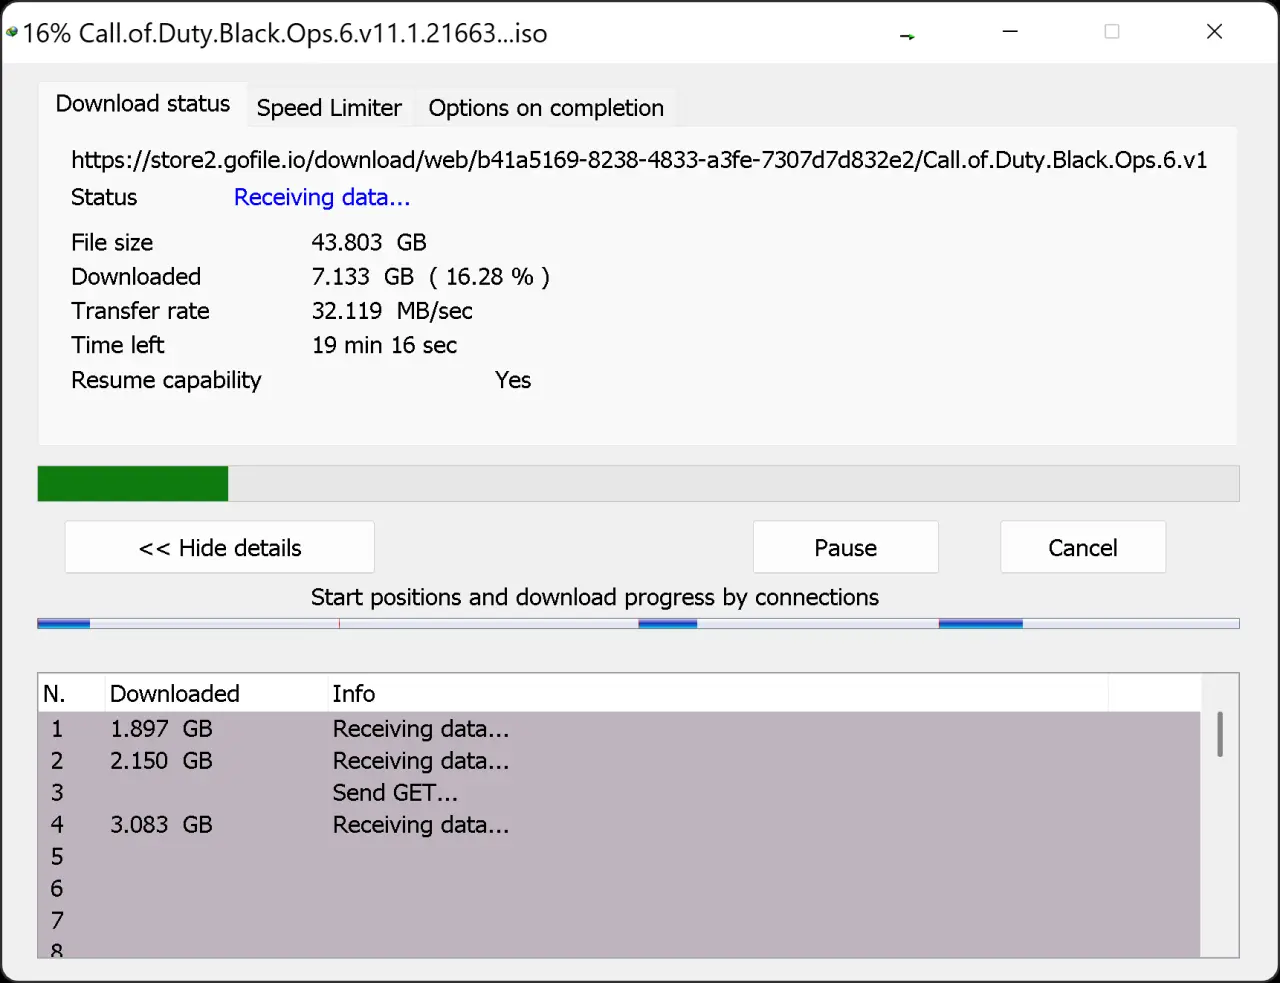Image resolution: width=1280 pixels, height=983 pixels.
Task: Click the blue Receiving data... status text
Action: point(322,197)
